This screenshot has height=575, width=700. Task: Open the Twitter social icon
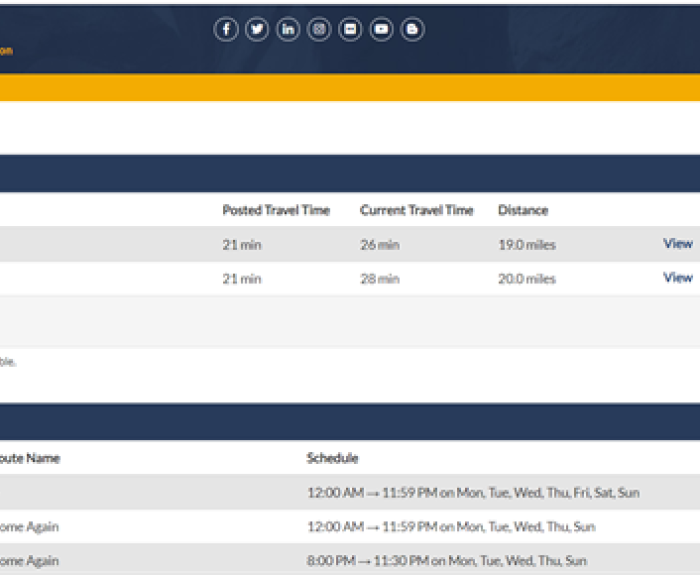click(257, 30)
